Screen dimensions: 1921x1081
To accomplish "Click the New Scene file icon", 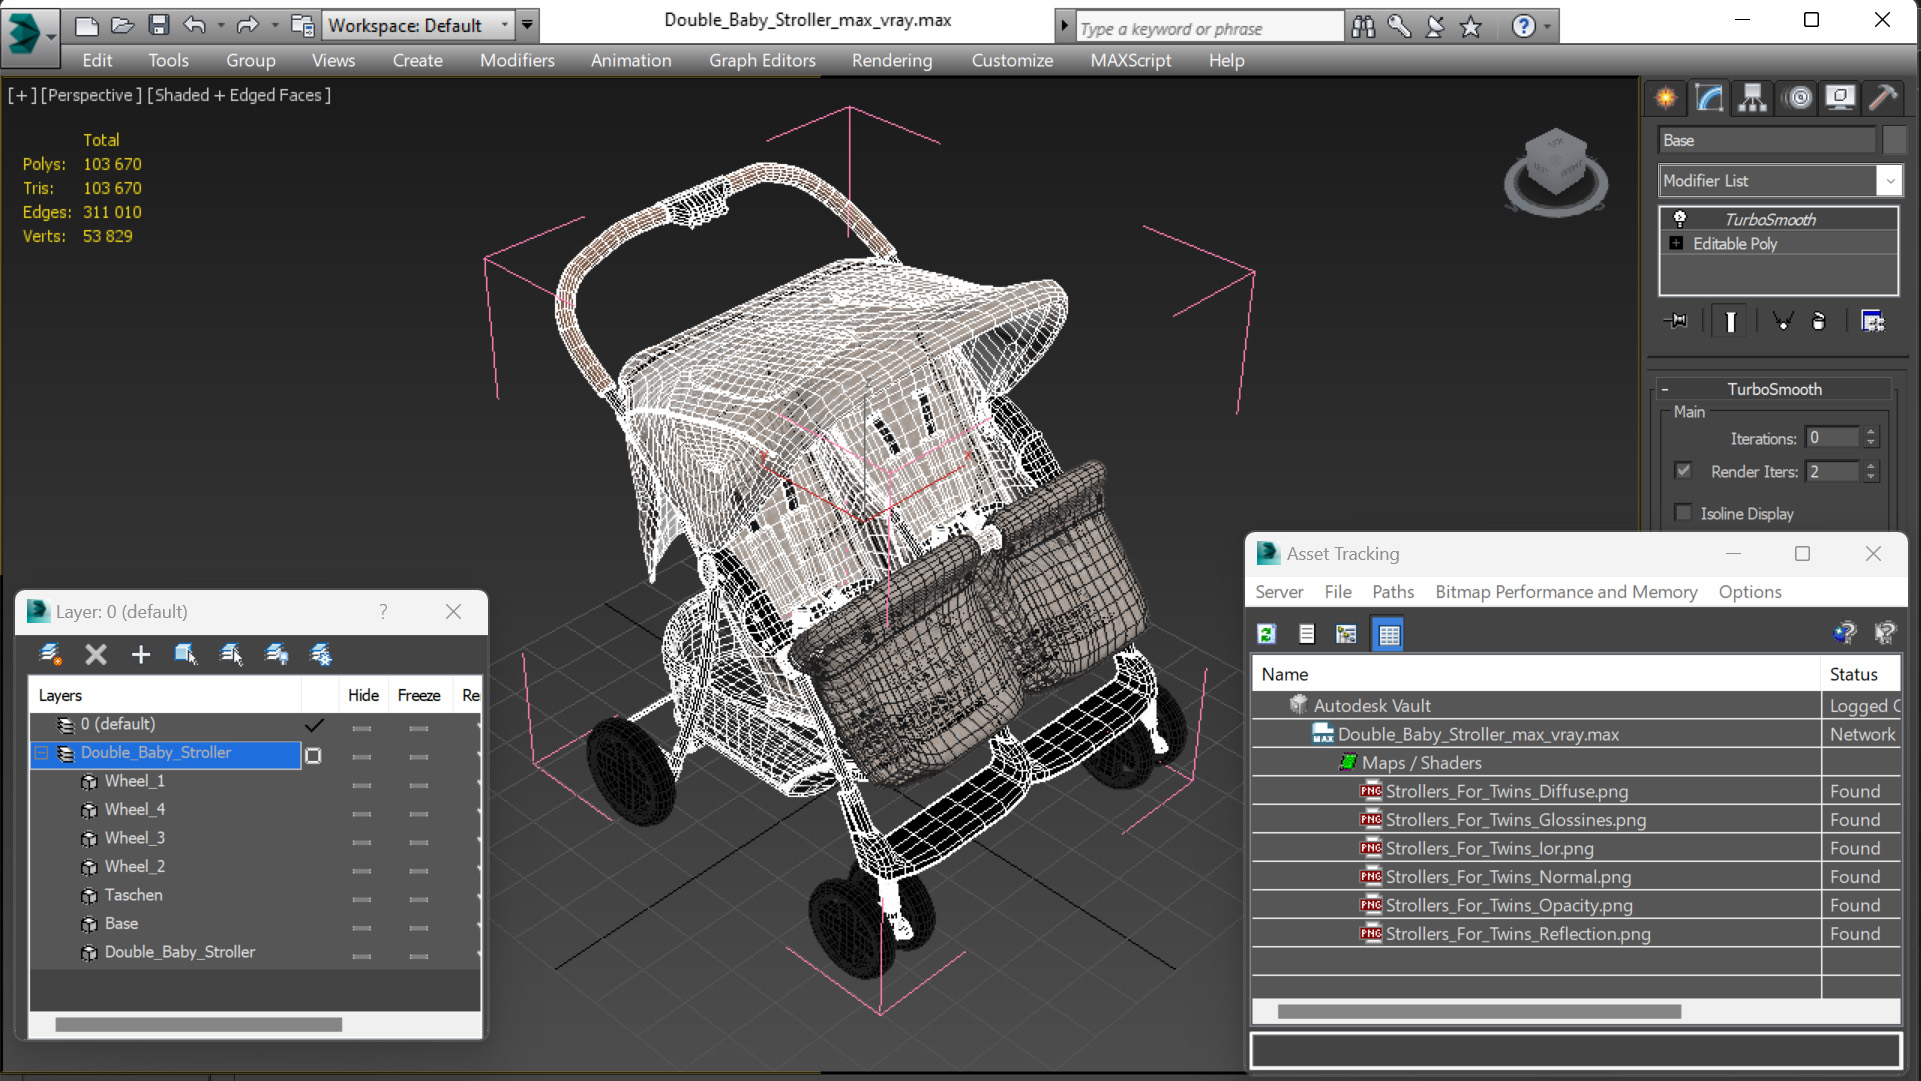I will tap(87, 25).
